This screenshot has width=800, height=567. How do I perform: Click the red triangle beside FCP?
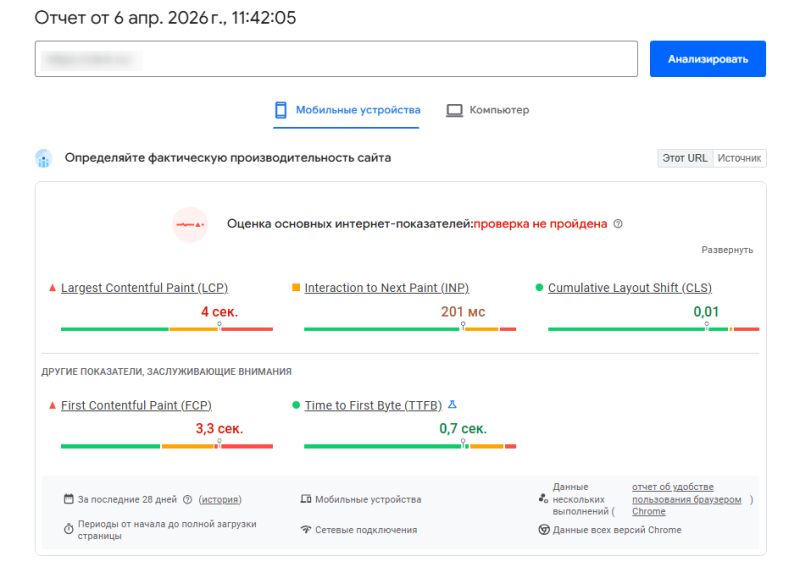pos(52,405)
